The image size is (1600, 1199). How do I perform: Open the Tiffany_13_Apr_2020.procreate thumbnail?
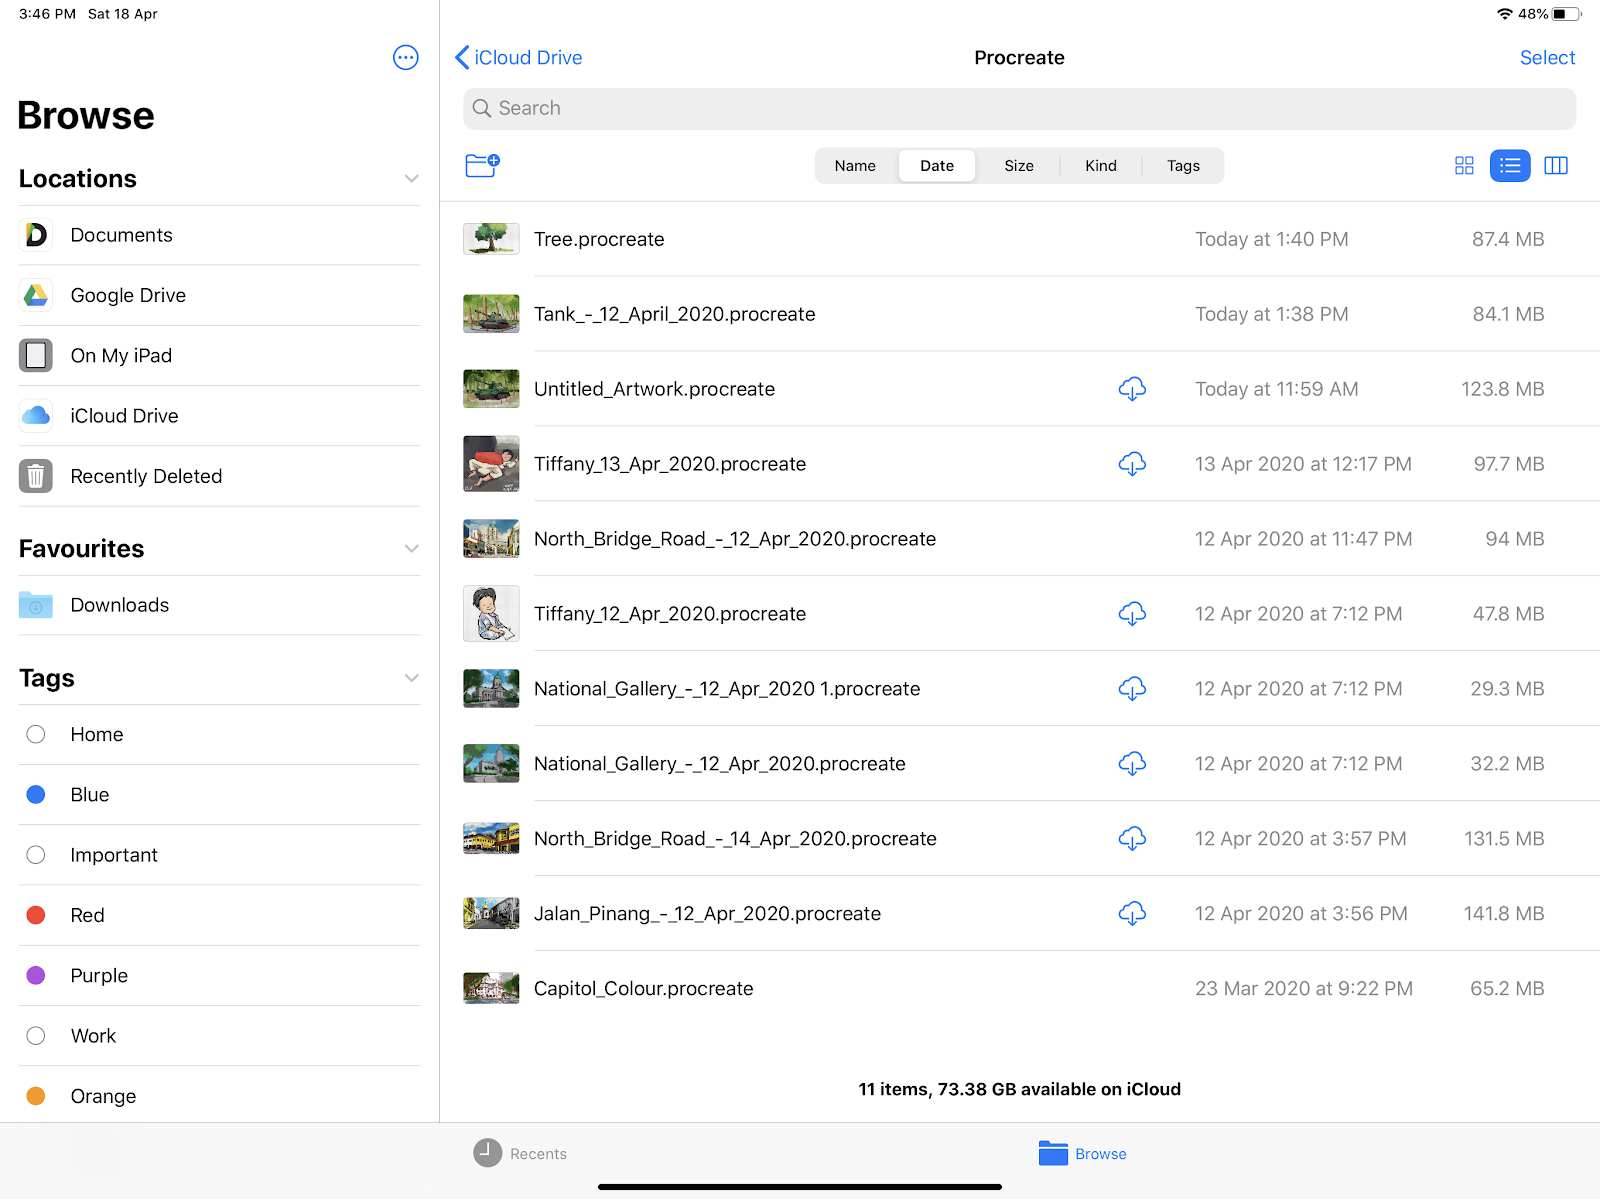click(x=491, y=464)
